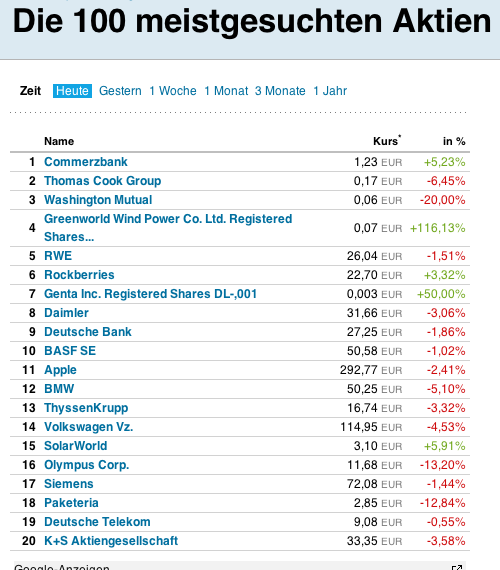The width and height of the screenshot is (500, 570).
Task: Show the 1 Monat ranking
Action: click(226, 91)
